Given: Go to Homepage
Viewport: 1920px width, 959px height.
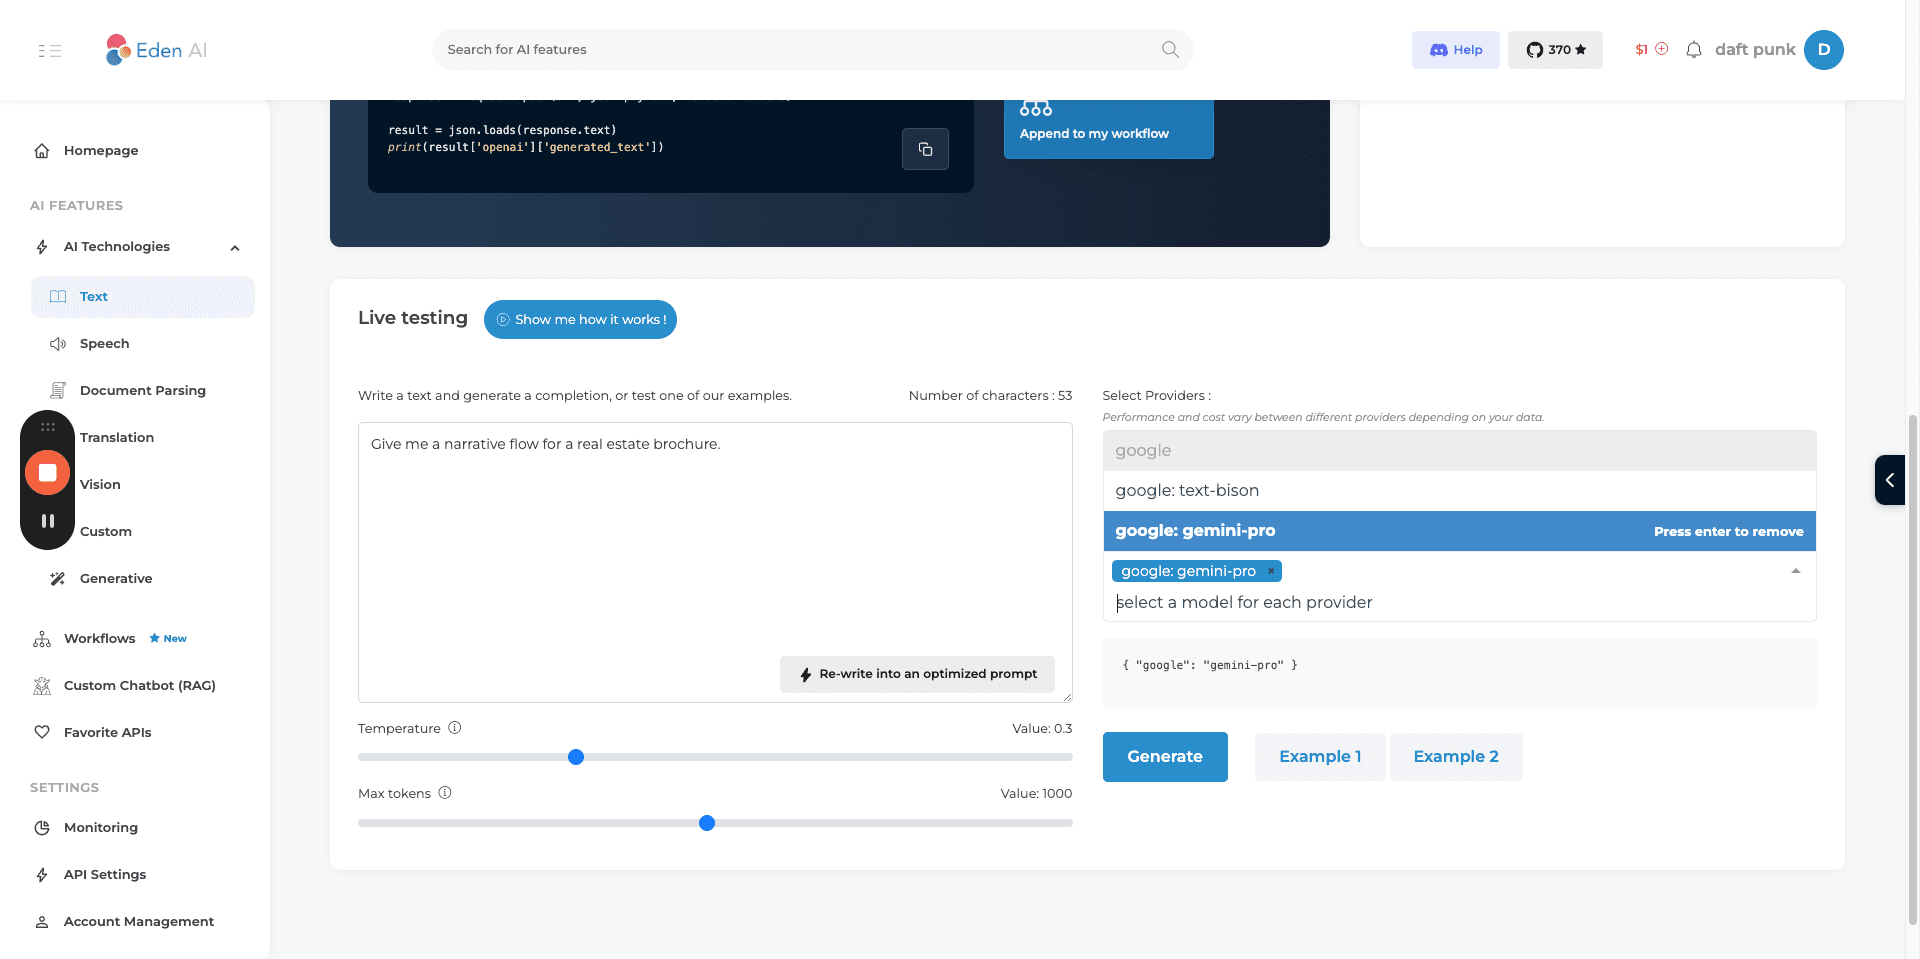Looking at the screenshot, I should click(100, 151).
